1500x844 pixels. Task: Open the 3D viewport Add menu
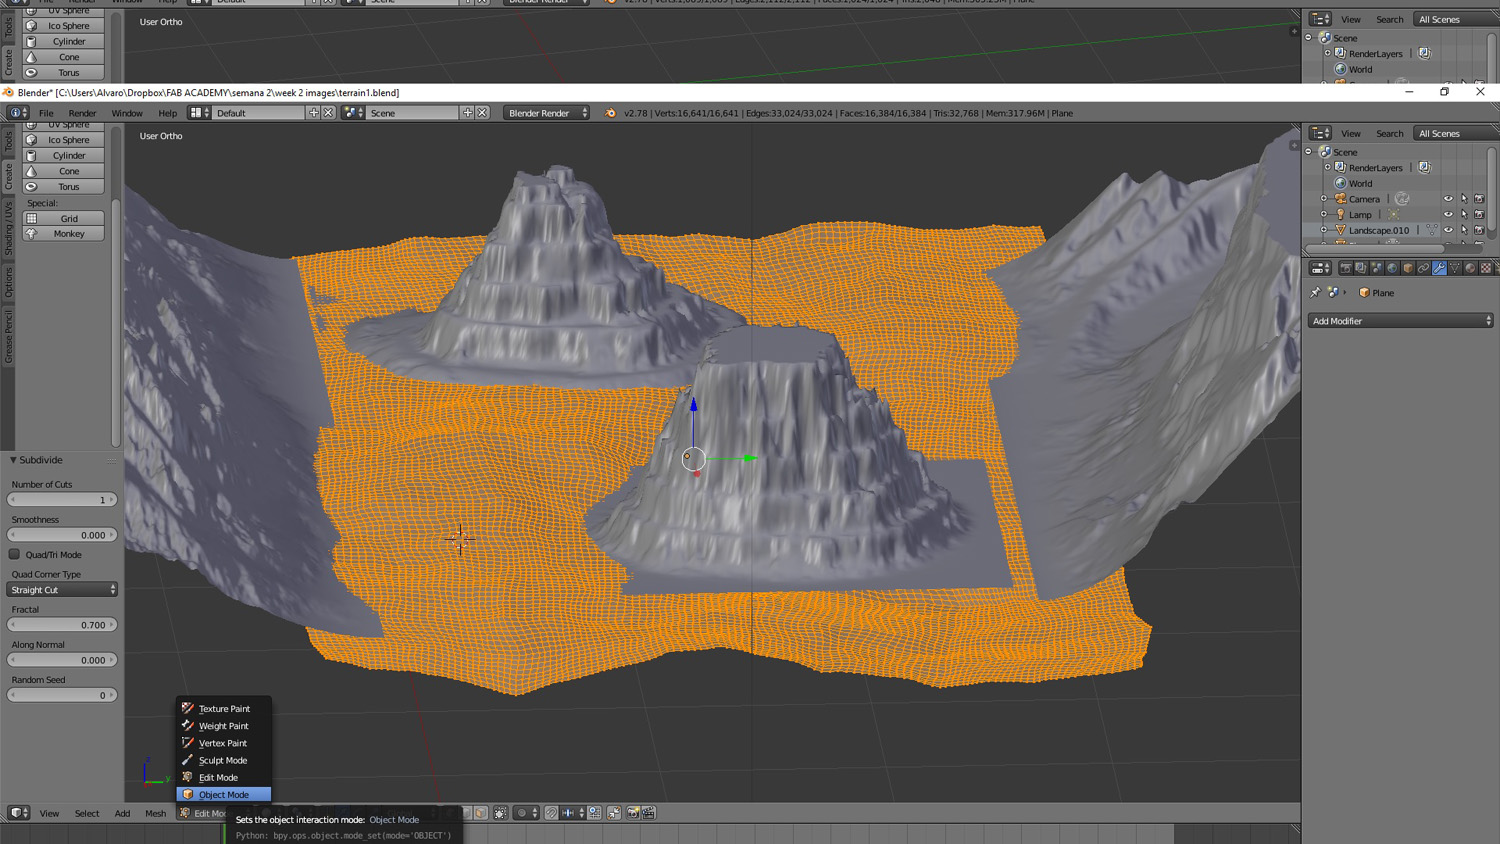tap(122, 814)
